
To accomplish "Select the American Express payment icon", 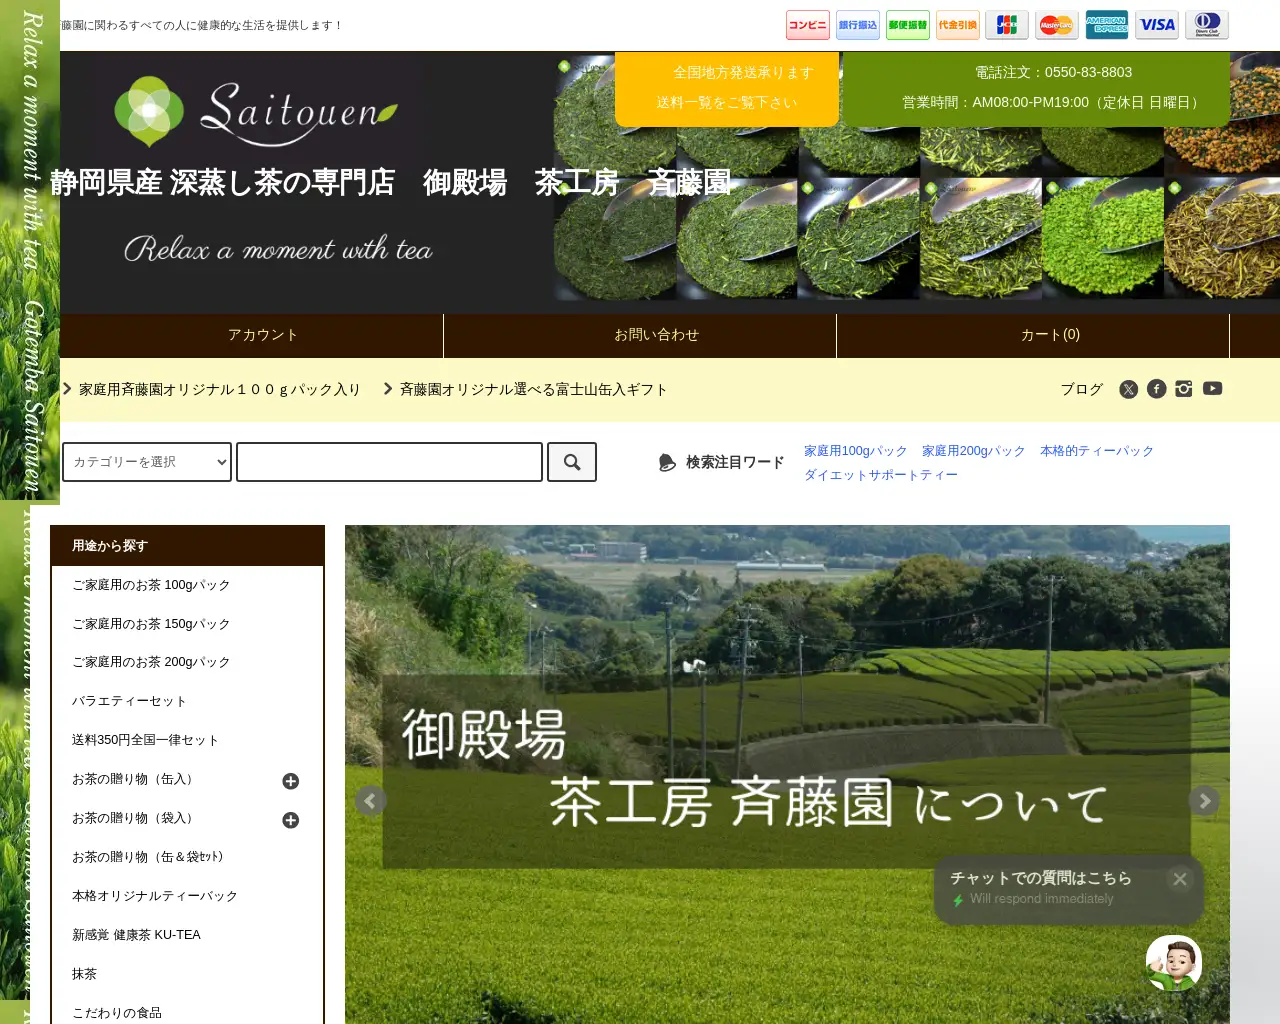I will click(1106, 25).
